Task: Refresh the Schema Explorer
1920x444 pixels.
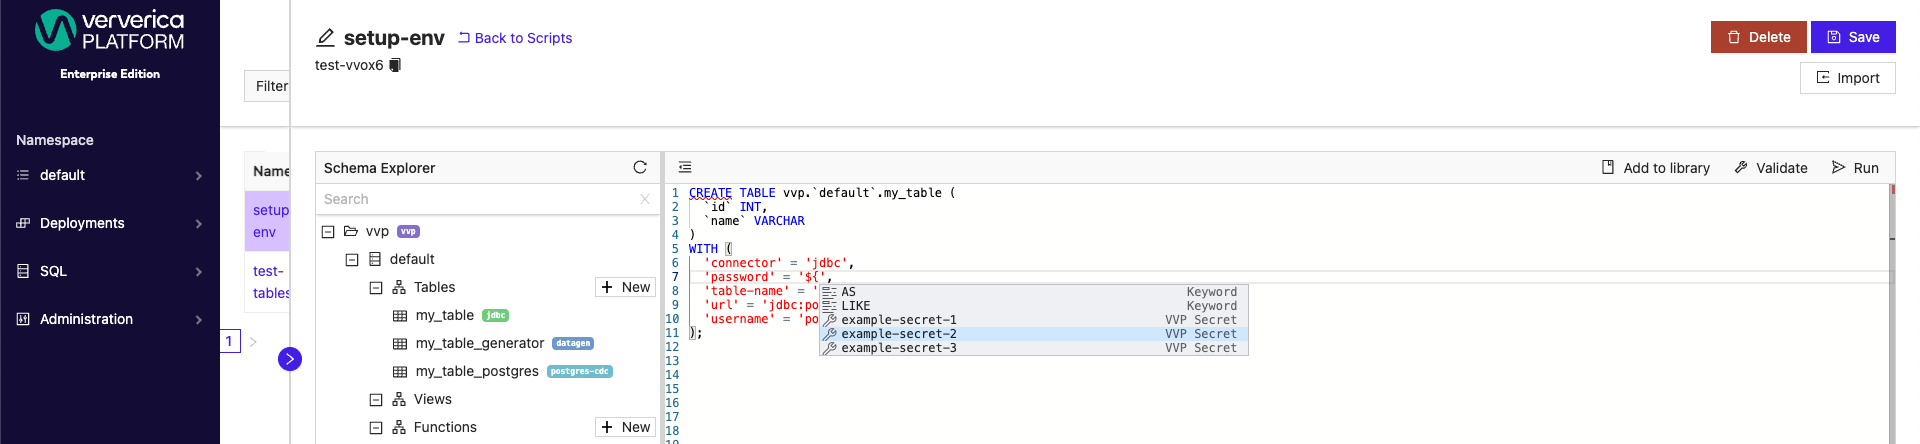Action: [640, 167]
